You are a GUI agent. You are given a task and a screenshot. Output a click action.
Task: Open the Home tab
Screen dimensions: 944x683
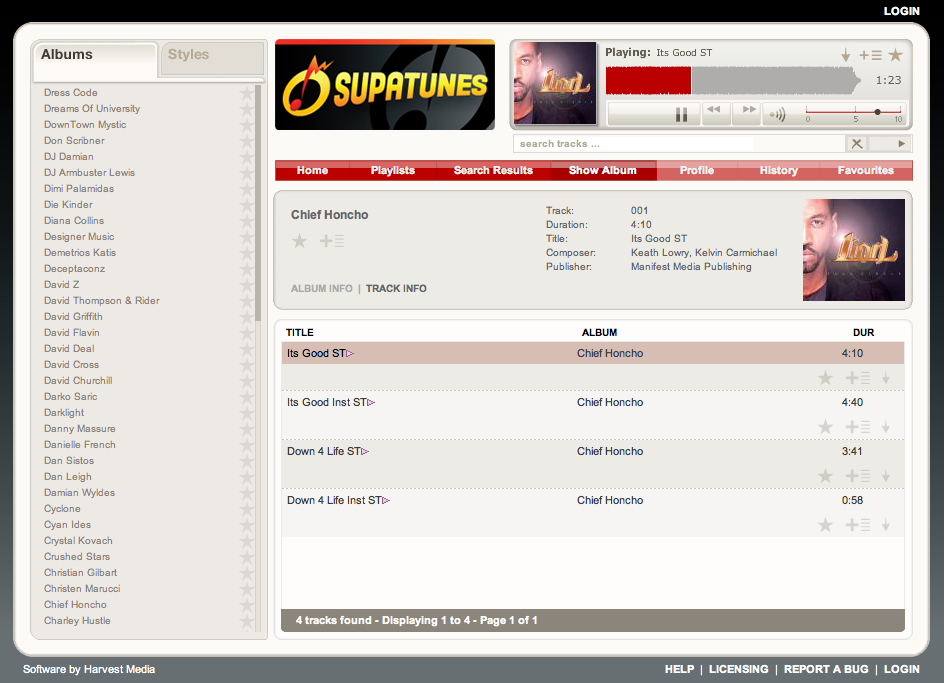point(312,170)
